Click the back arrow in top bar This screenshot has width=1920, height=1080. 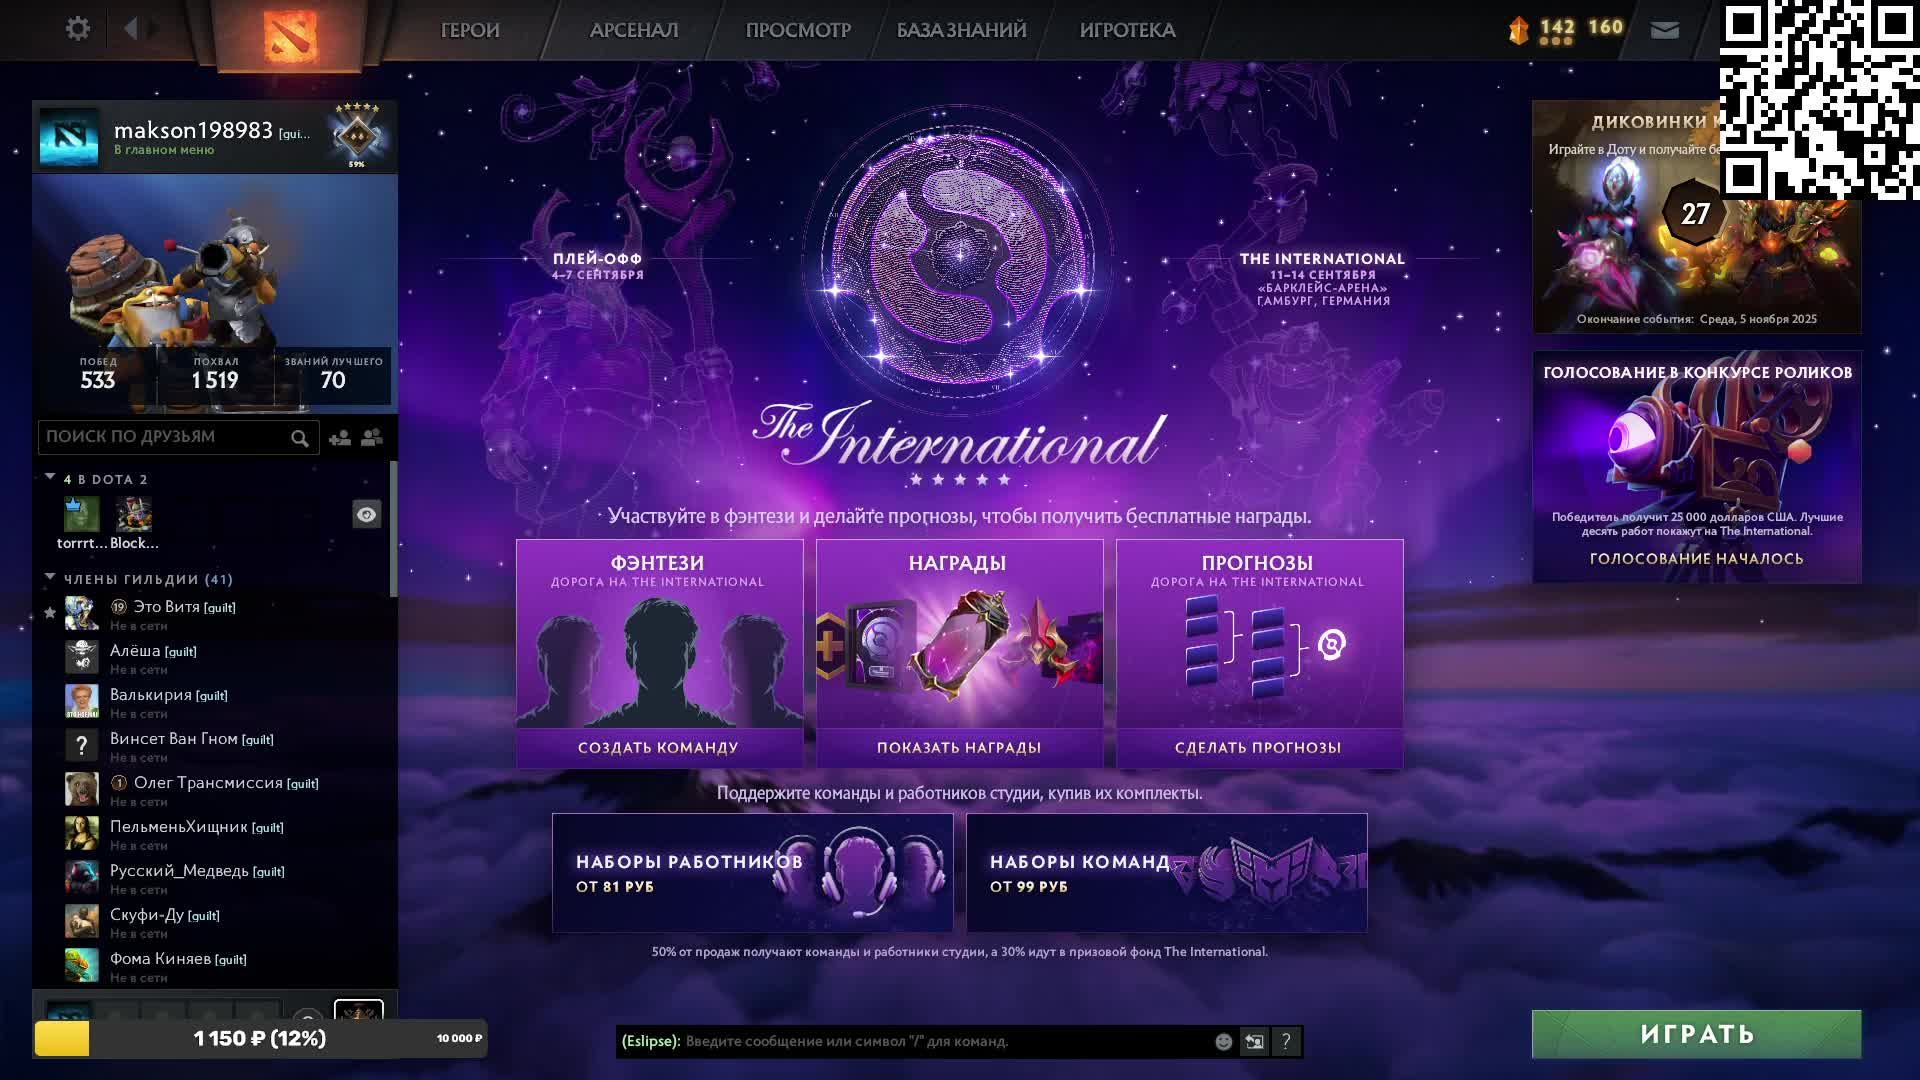pyautogui.click(x=131, y=29)
